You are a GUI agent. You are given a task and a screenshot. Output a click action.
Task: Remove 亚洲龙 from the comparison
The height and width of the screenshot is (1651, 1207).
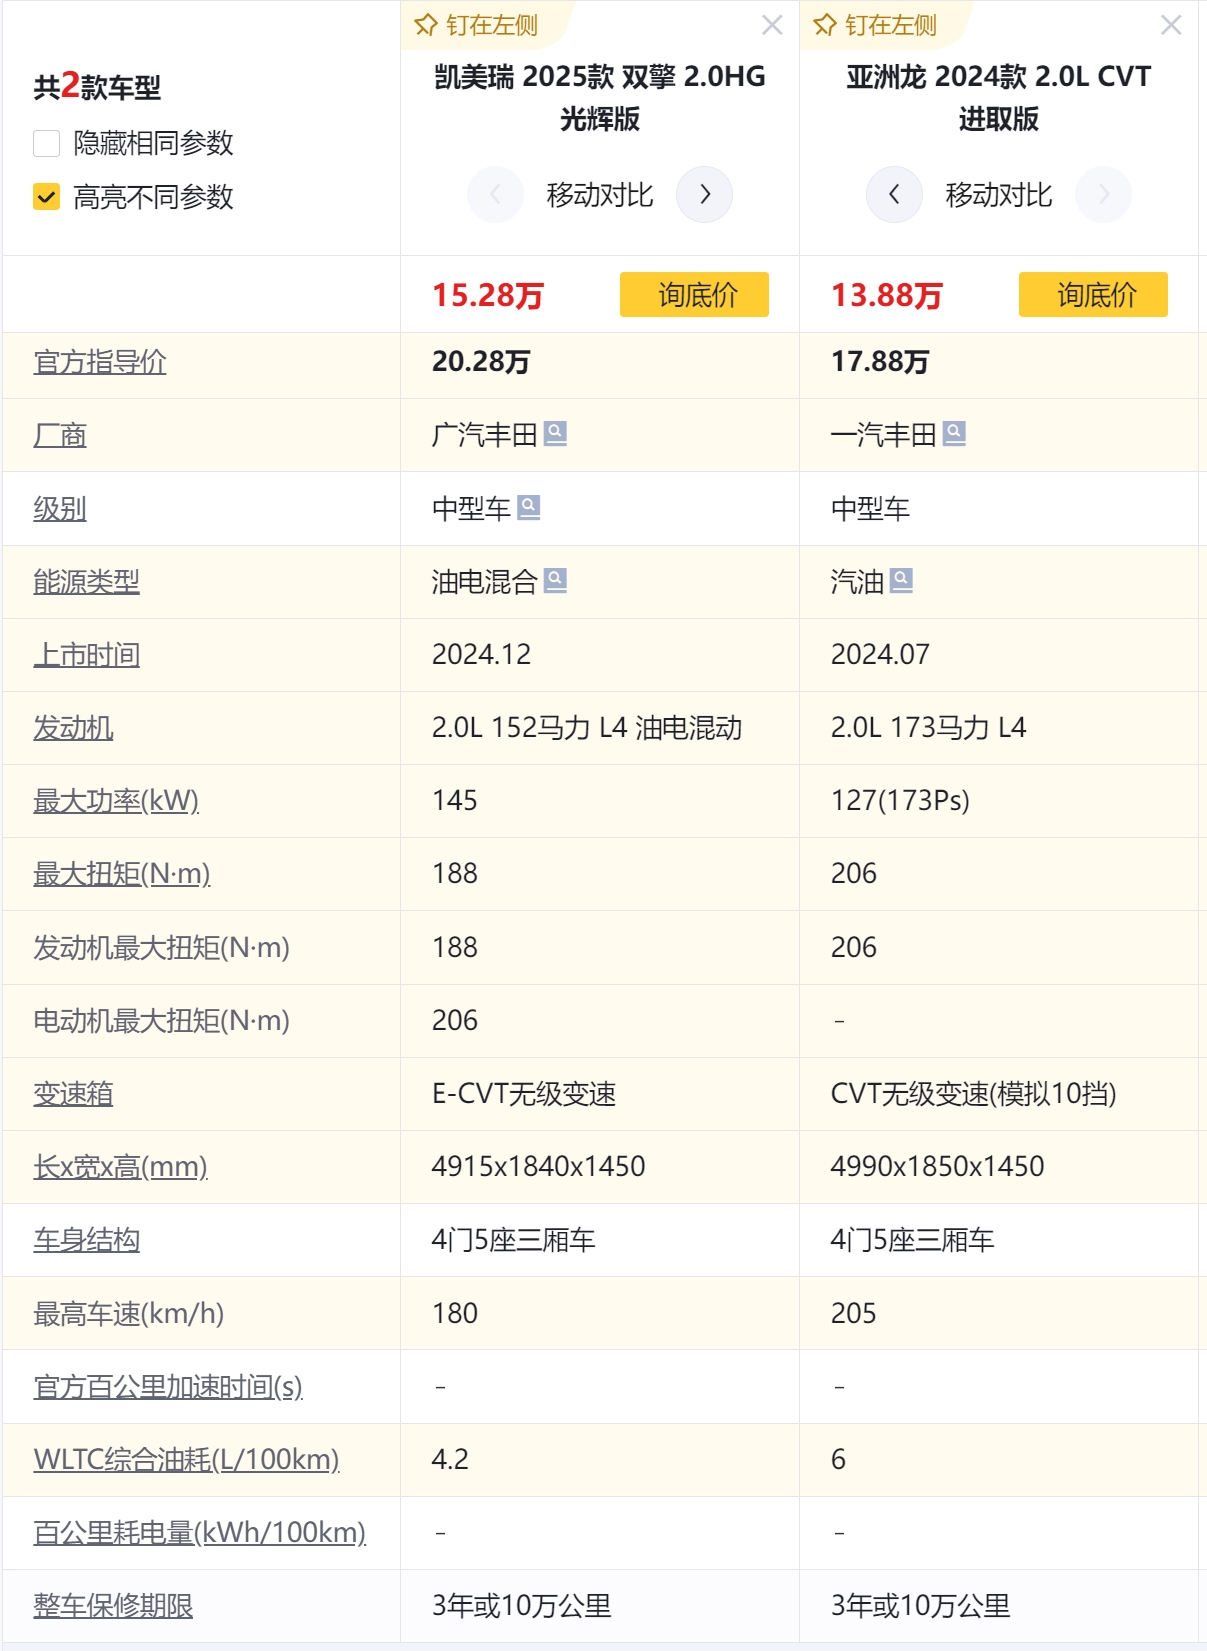(1171, 25)
